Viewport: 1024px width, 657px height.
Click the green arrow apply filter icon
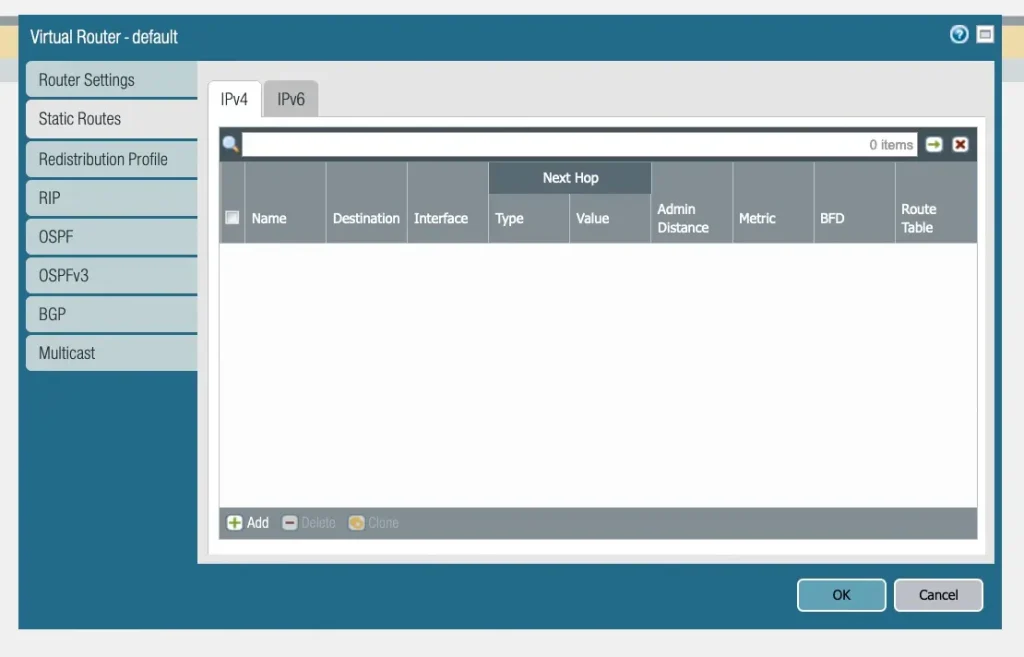tap(934, 145)
